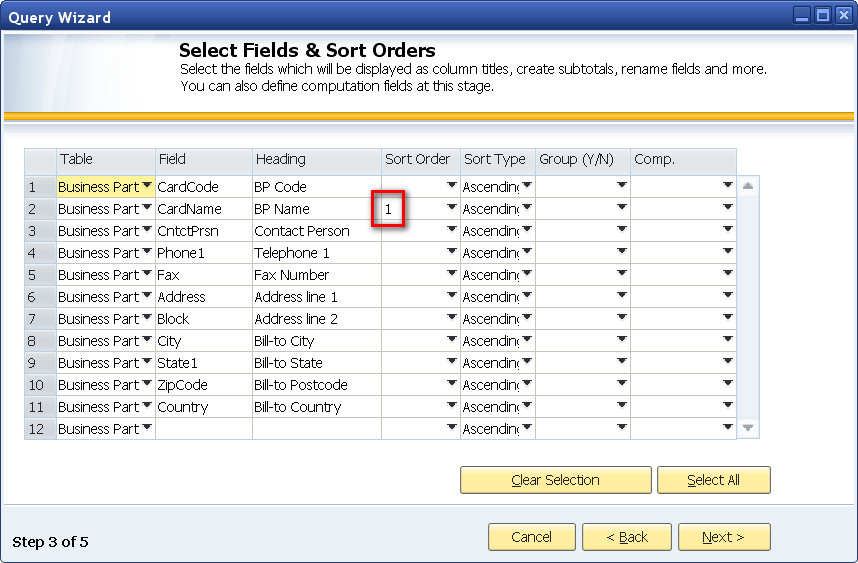This screenshot has width=858, height=563.
Task: Click the Heading column header
Action: [316, 159]
